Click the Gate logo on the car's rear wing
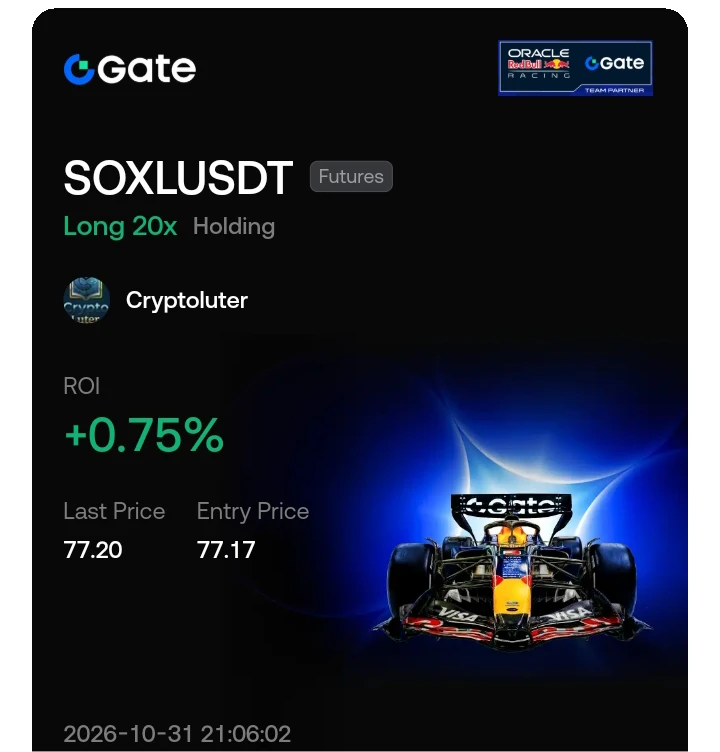This screenshot has height=752, width=720. 511,505
